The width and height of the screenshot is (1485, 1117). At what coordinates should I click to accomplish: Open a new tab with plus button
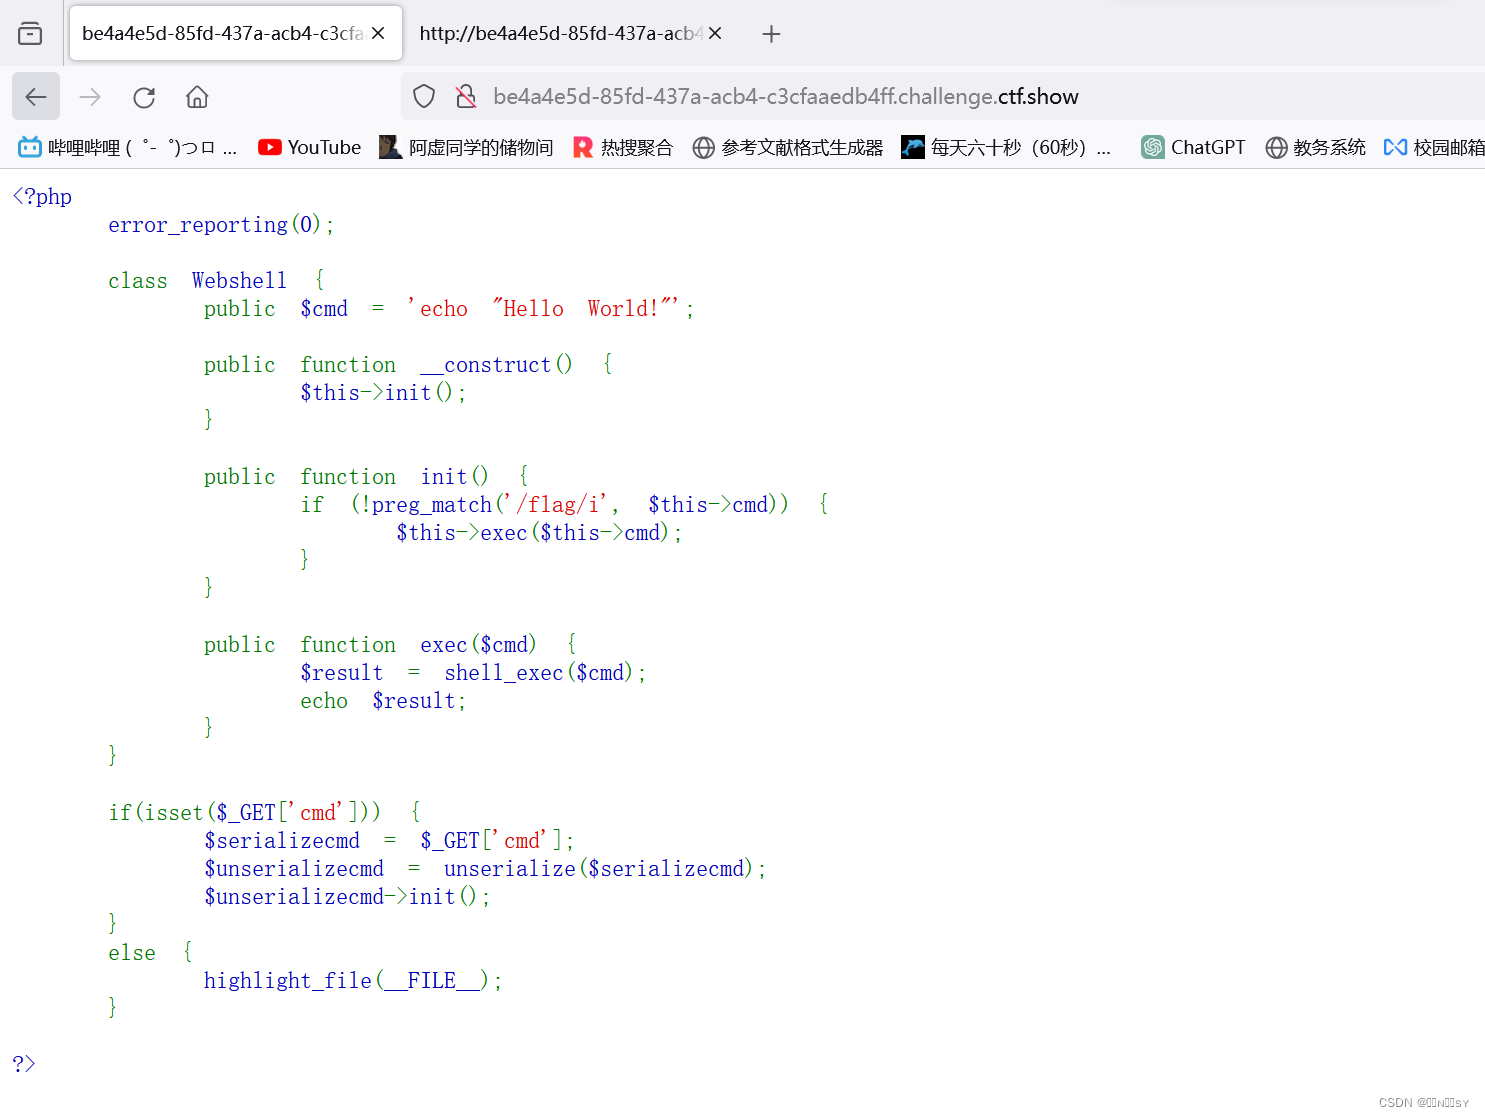tap(771, 33)
